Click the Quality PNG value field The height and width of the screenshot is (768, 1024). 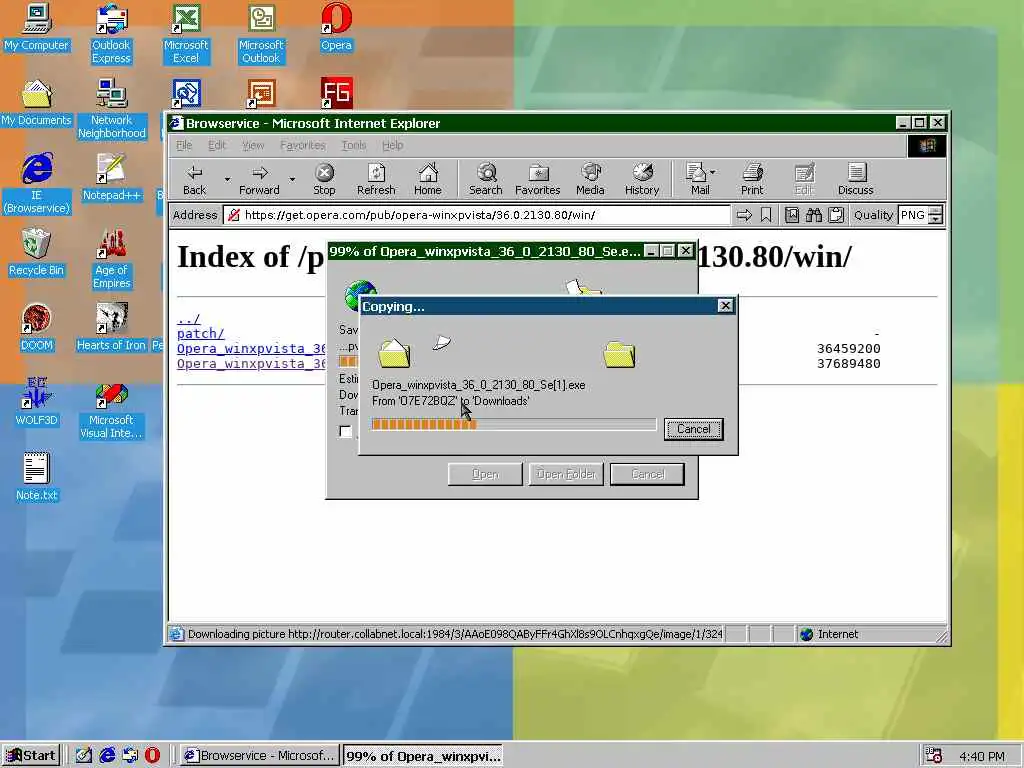pos(913,215)
